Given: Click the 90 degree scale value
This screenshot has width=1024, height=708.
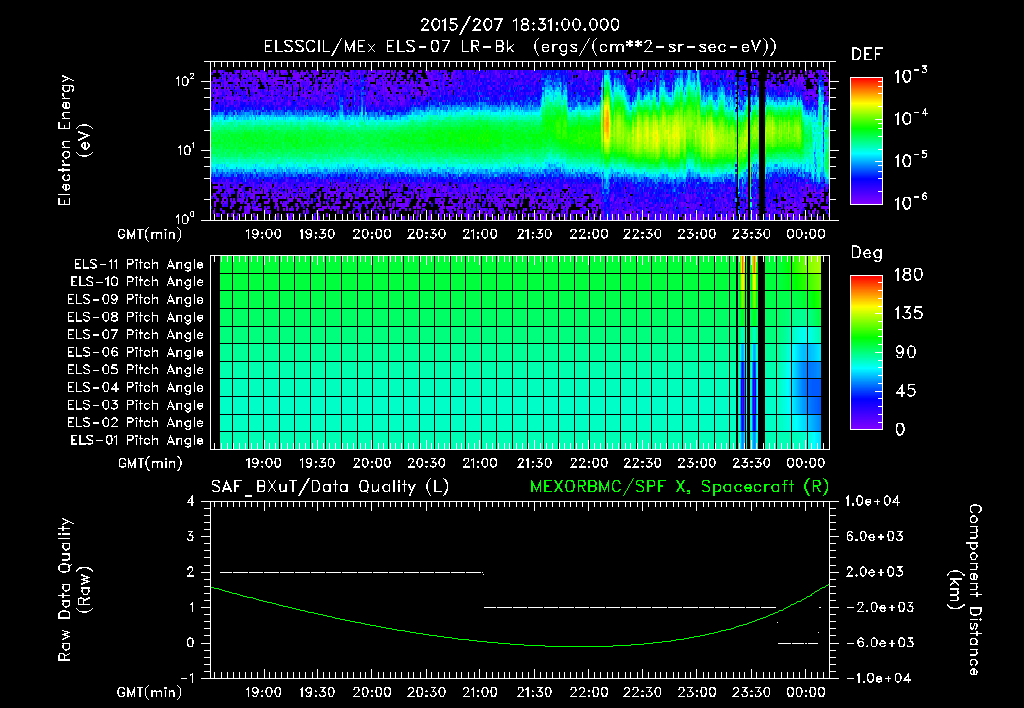Looking at the screenshot, I should pos(906,352).
